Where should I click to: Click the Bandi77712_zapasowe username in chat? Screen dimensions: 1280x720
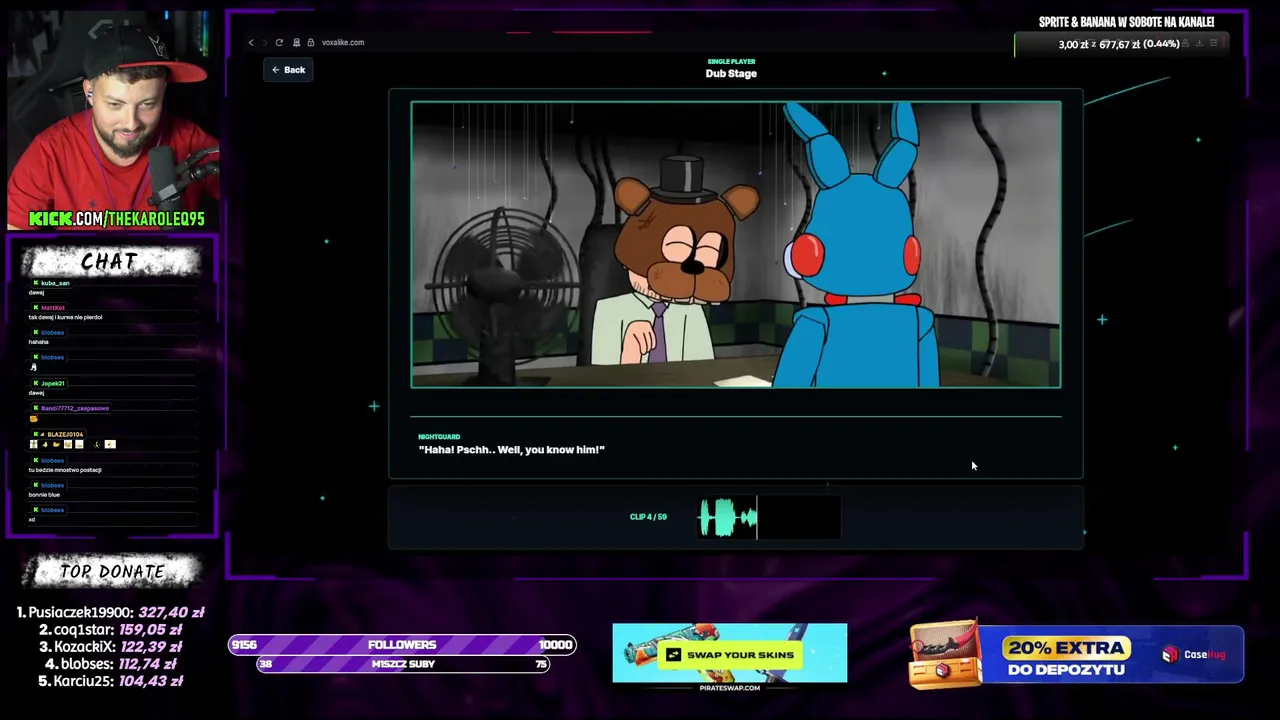75,408
